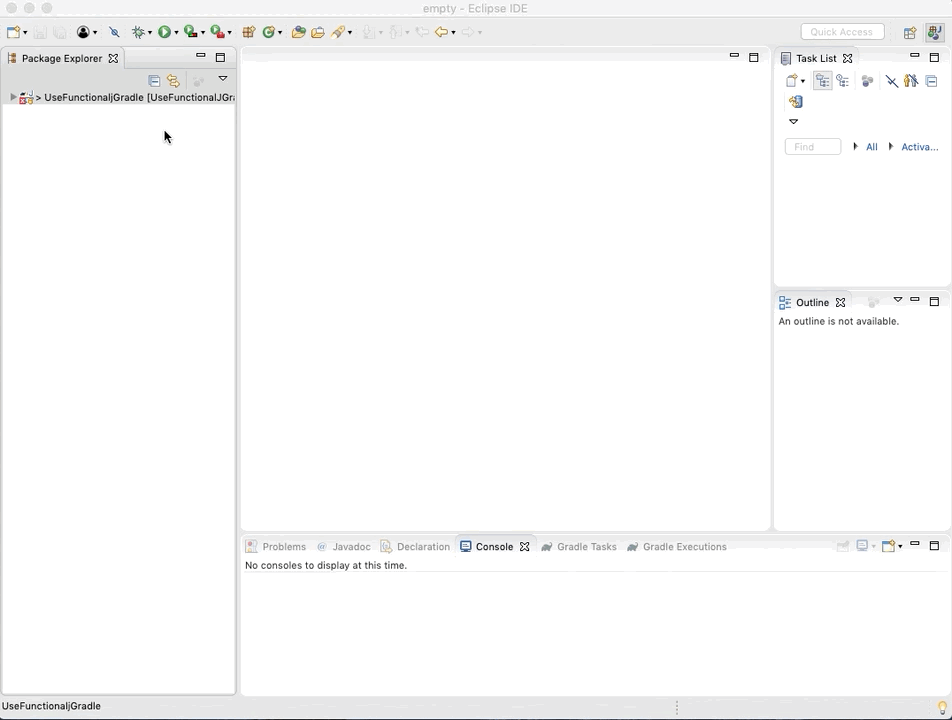
Task: Click the Coverage run icon
Action: (x=191, y=32)
